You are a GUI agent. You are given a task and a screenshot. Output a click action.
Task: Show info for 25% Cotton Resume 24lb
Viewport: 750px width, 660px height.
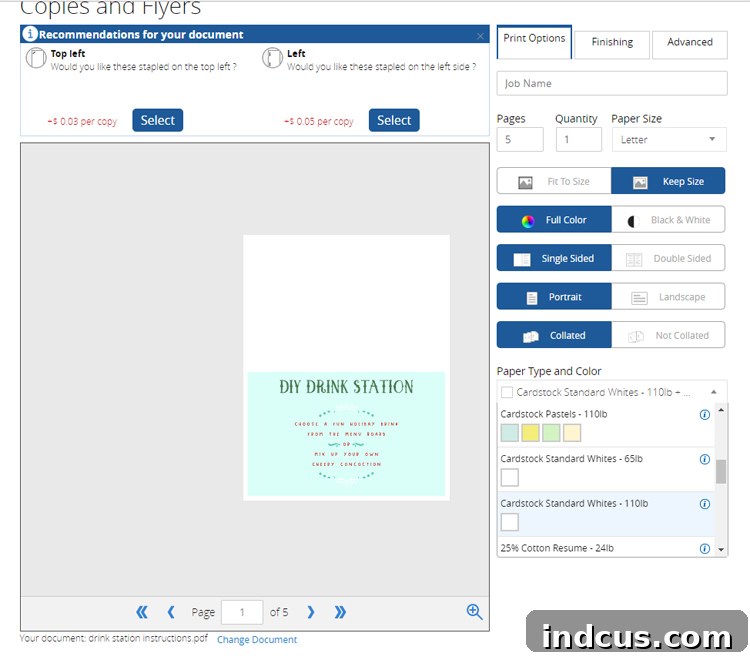coord(705,549)
